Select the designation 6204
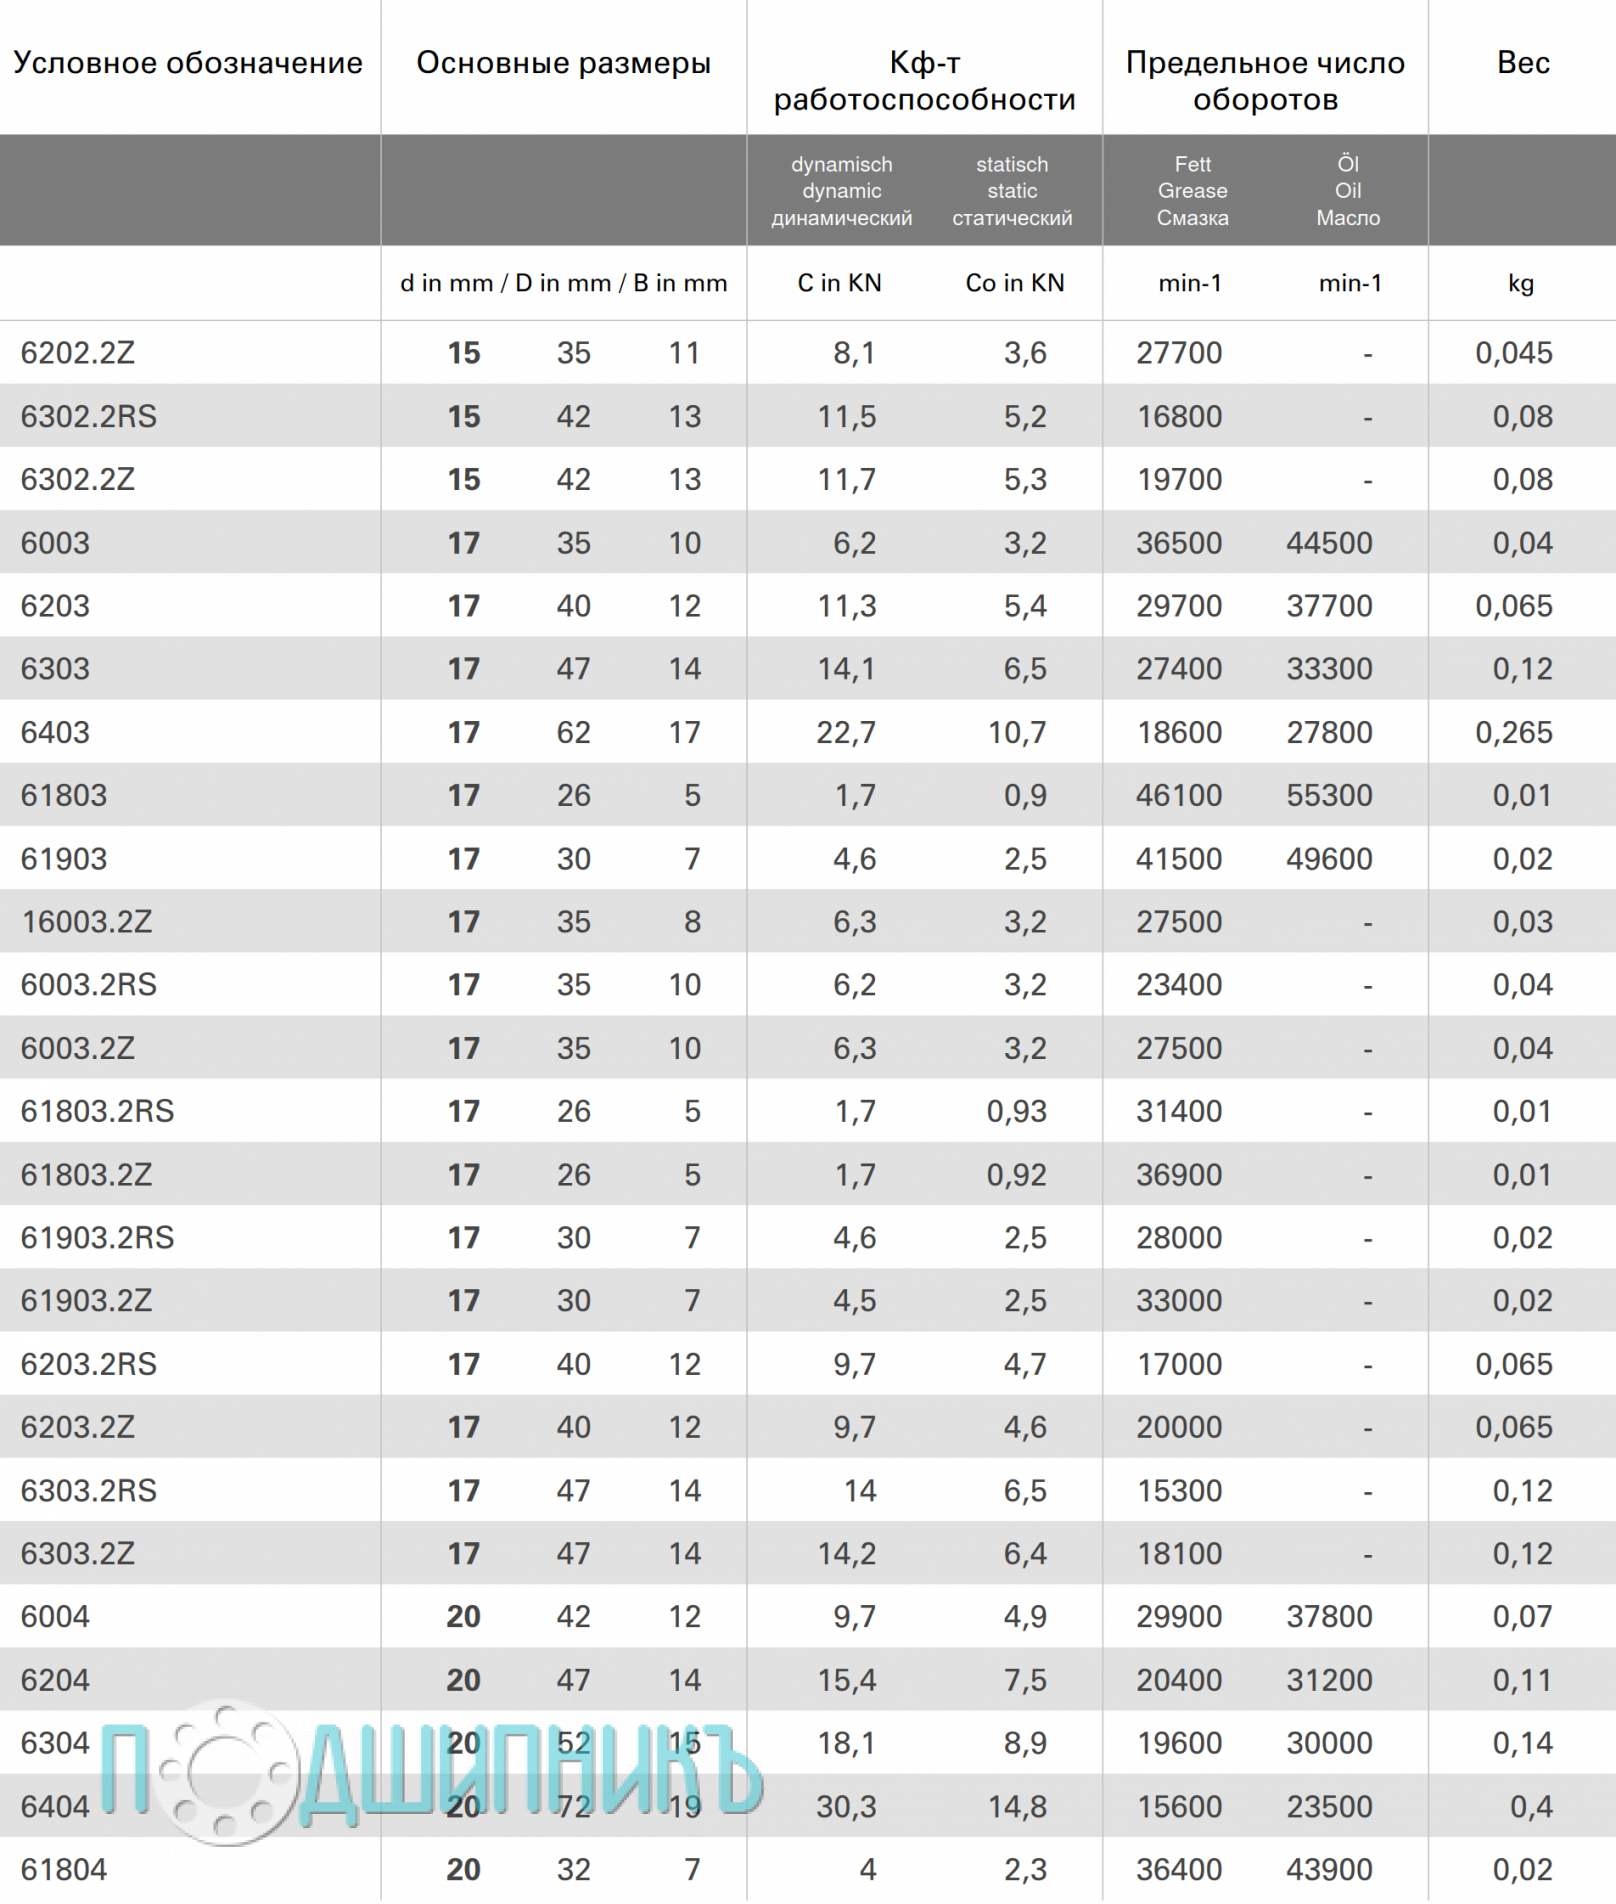This screenshot has width=1616, height=1904. coord(55,1680)
